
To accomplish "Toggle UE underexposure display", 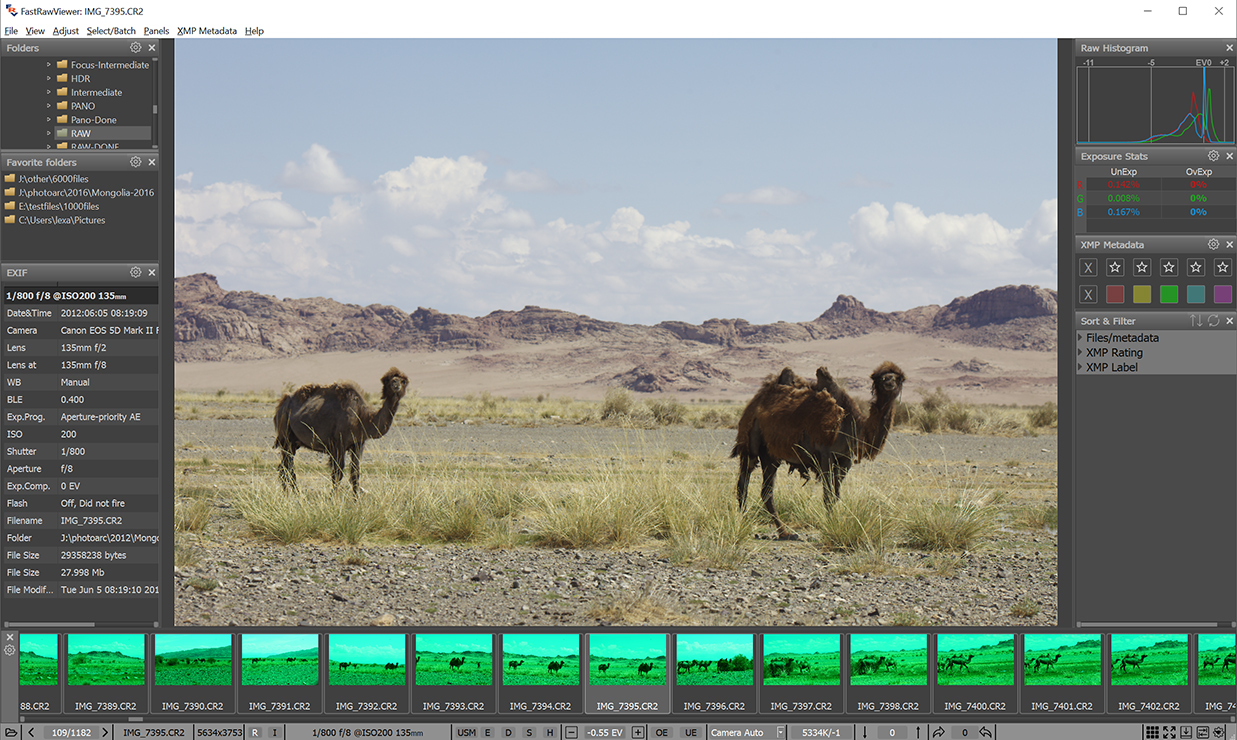I will tap(690, 732).
